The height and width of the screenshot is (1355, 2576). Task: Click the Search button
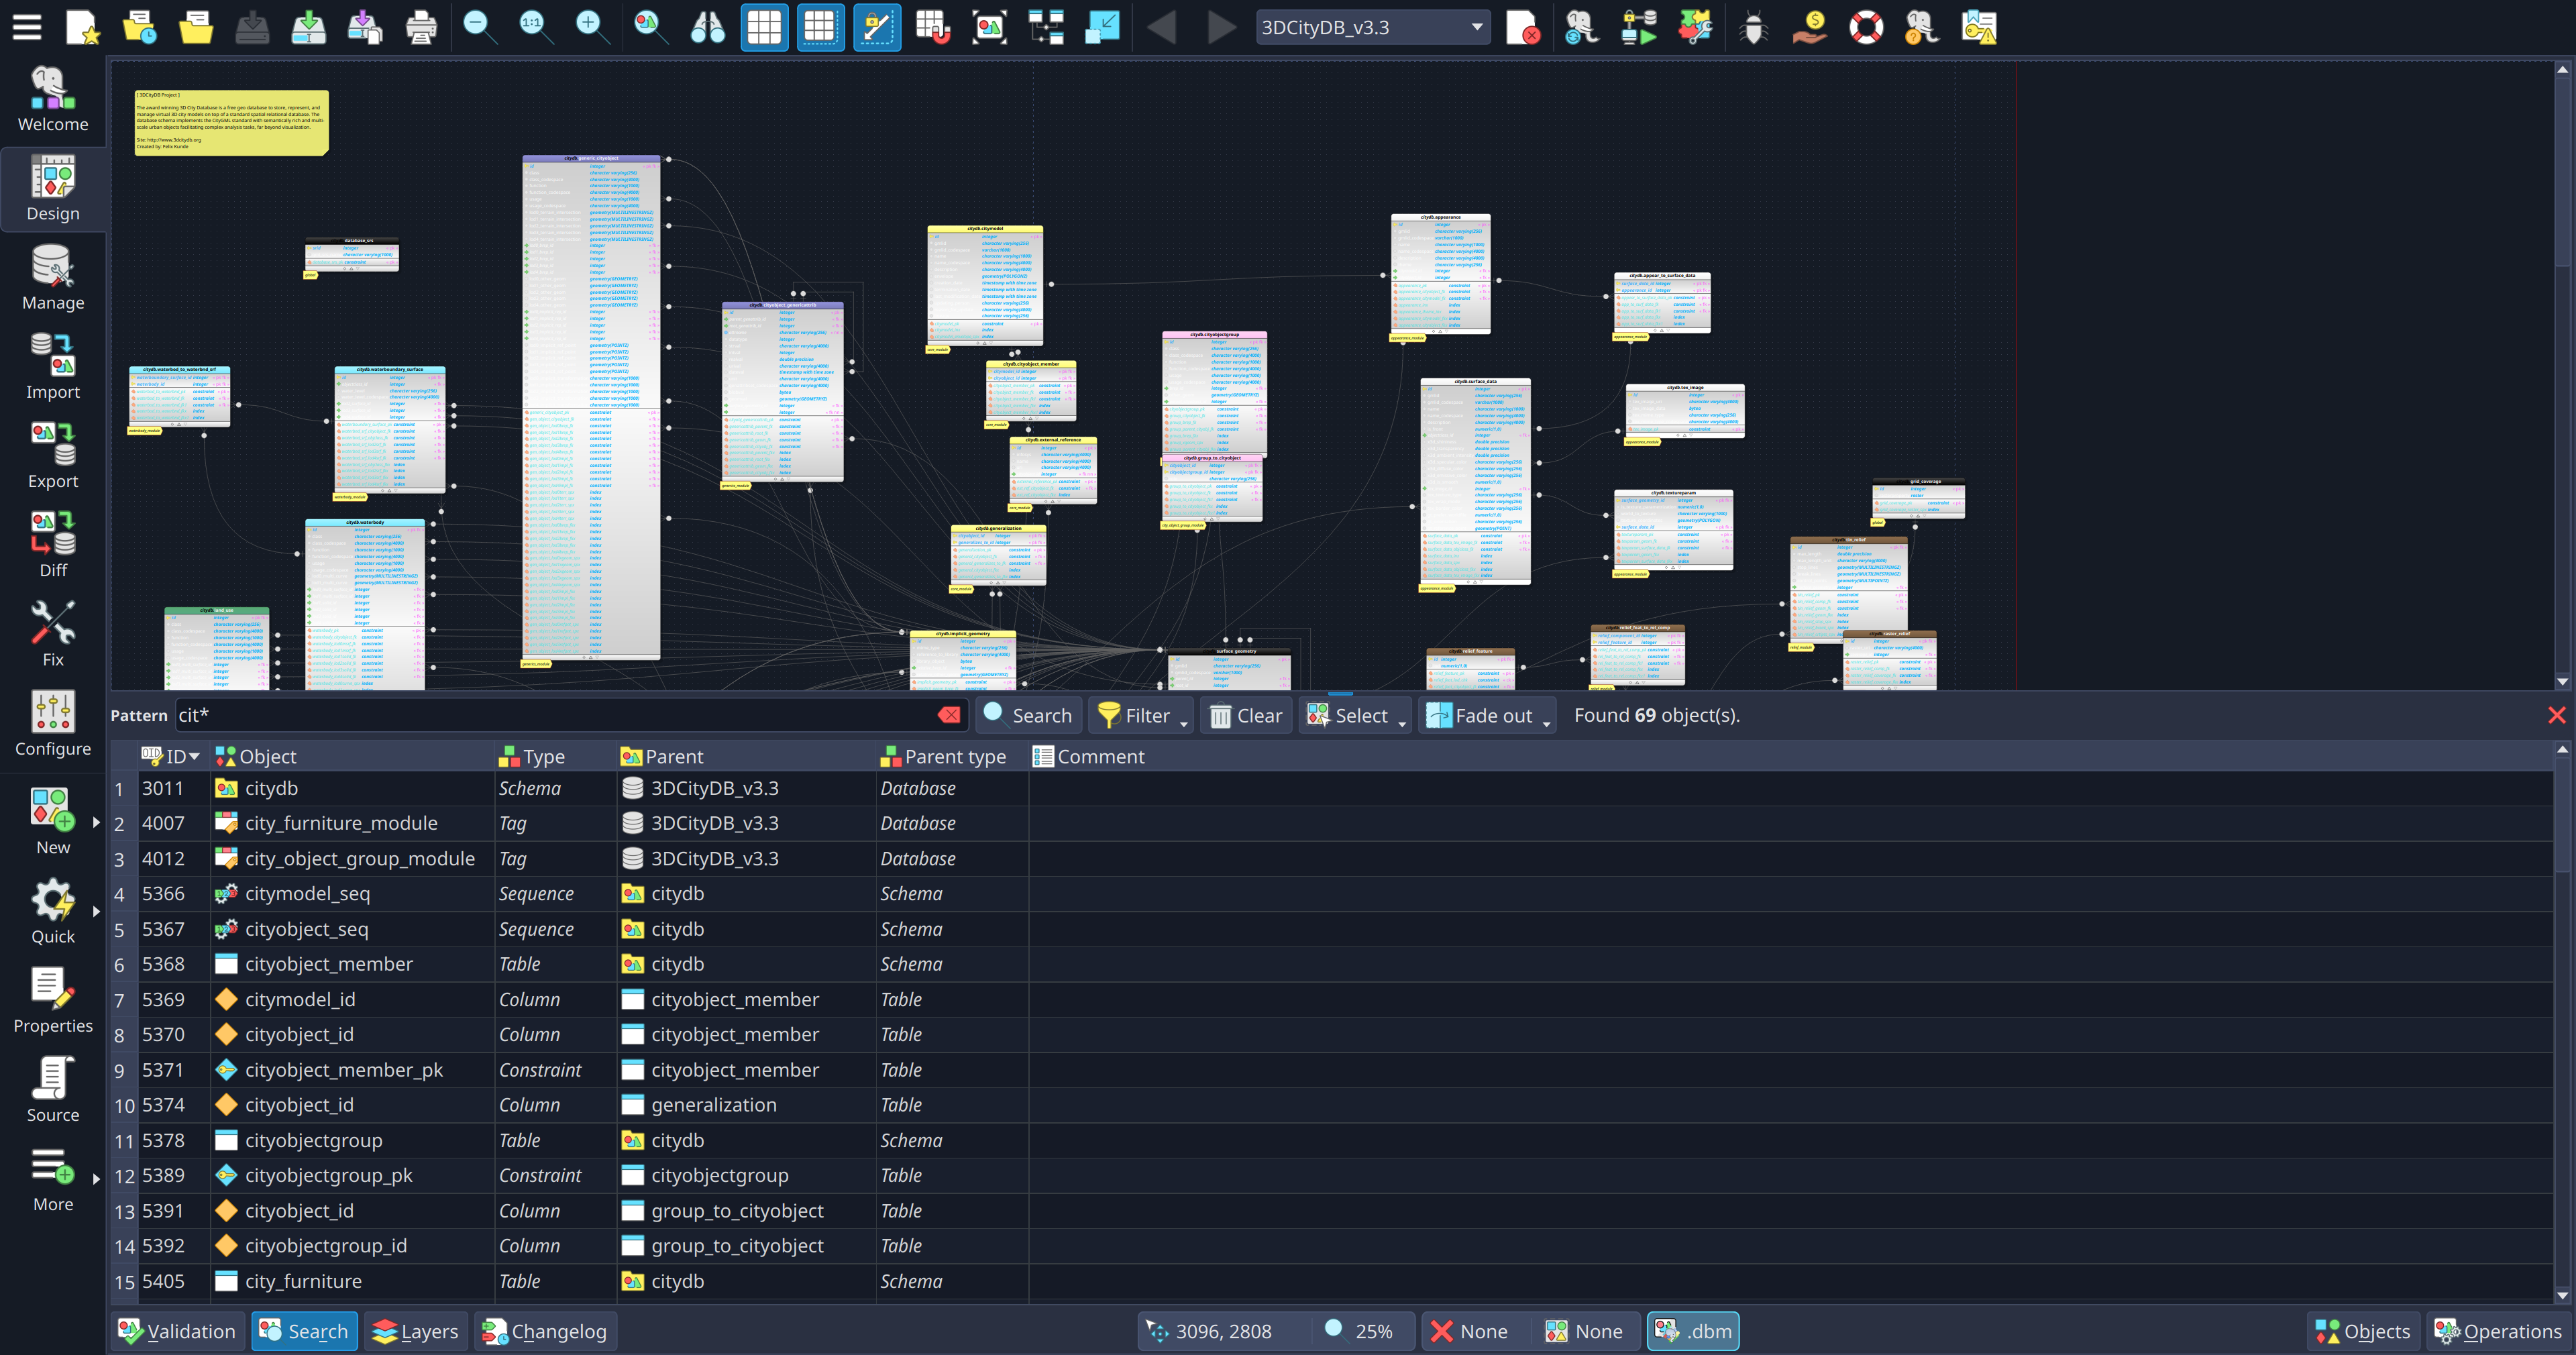1028,715
